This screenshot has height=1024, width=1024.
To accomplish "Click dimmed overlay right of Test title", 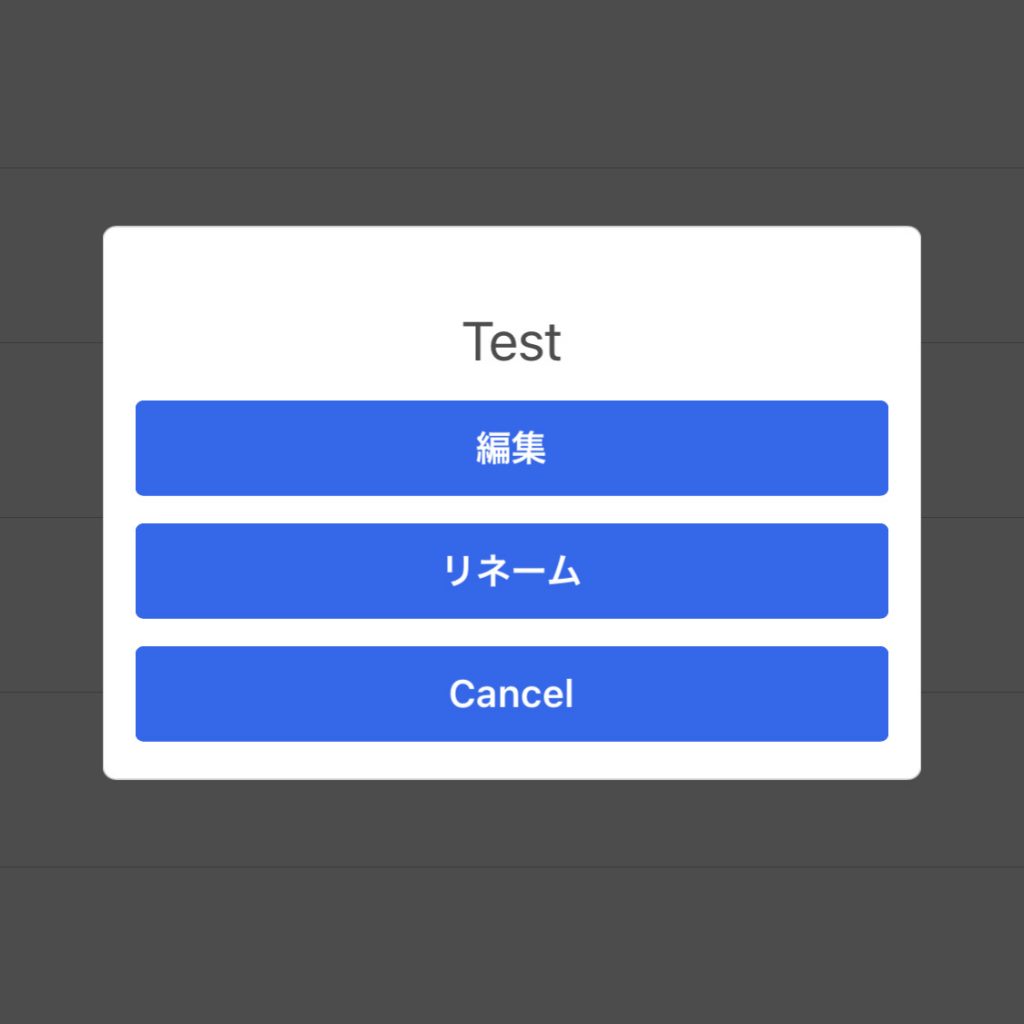I will point(972,342).
